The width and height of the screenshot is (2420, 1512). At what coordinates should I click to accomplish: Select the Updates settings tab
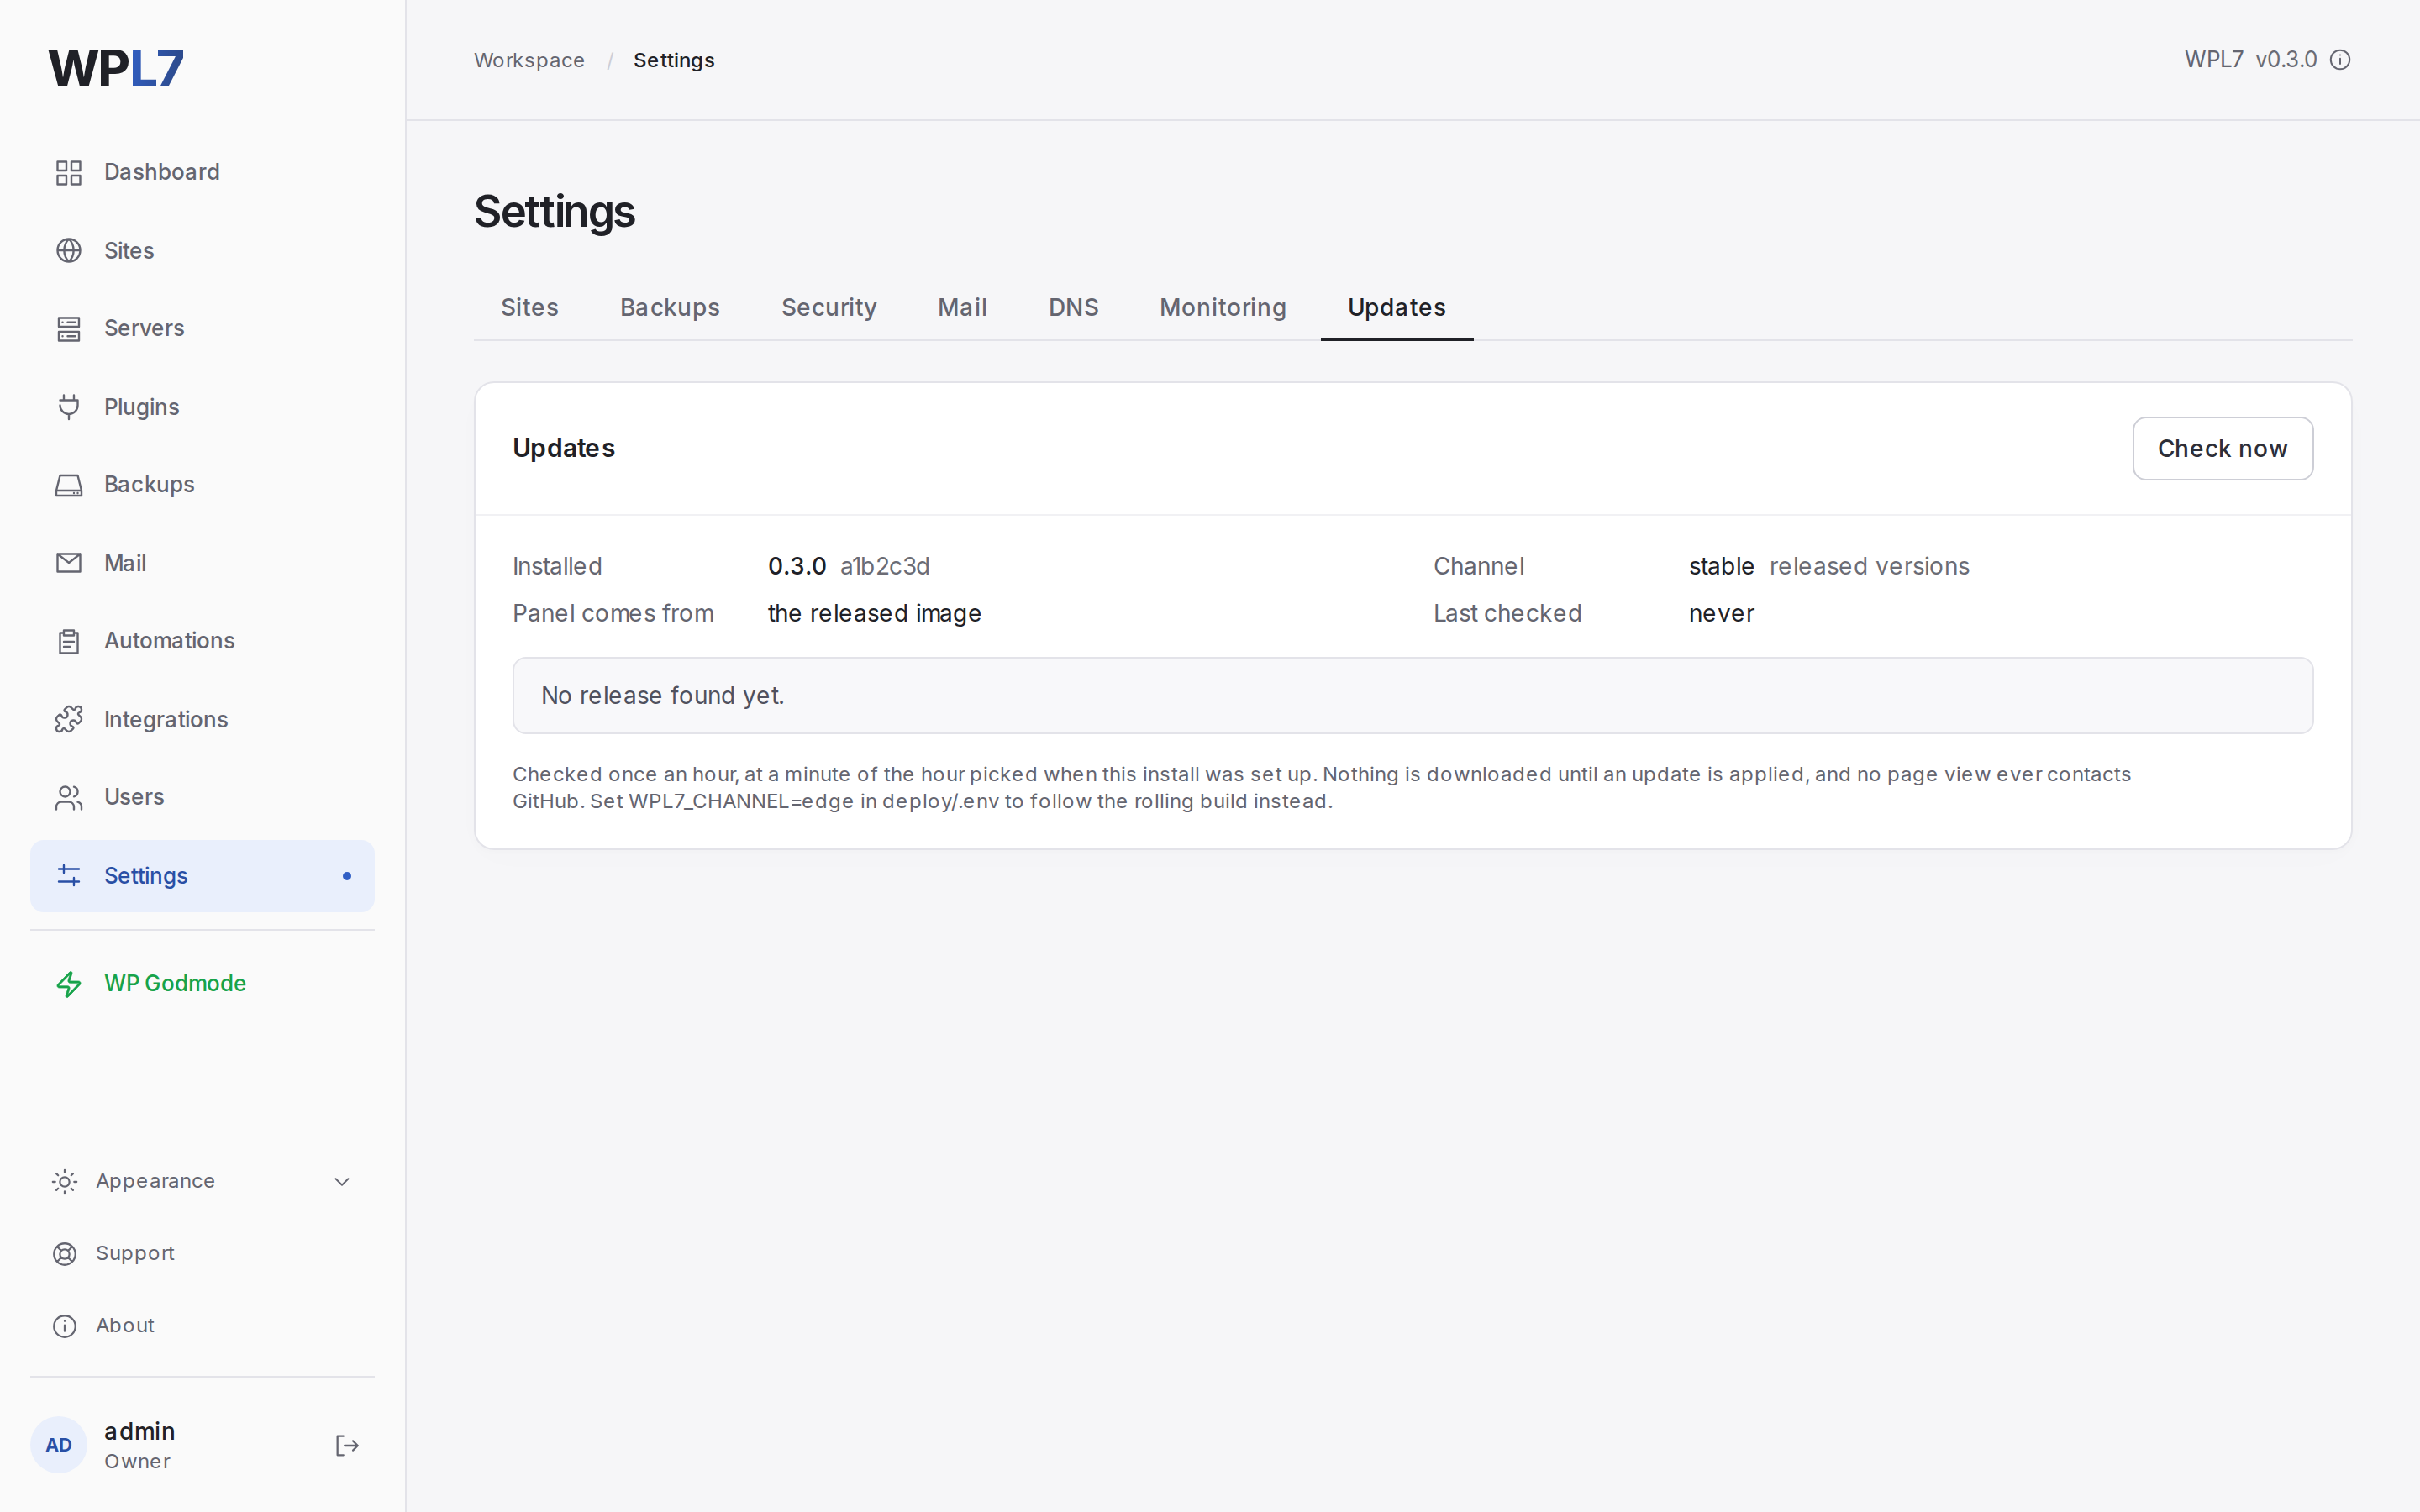(x=1396, y=307)
